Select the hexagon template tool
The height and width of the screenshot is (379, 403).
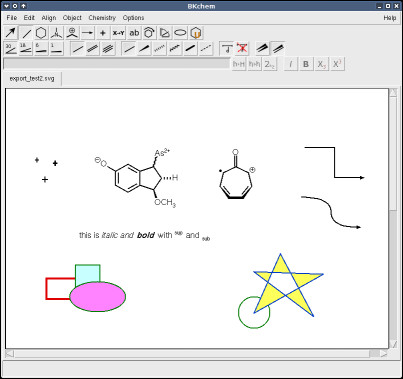pos(41,33)
